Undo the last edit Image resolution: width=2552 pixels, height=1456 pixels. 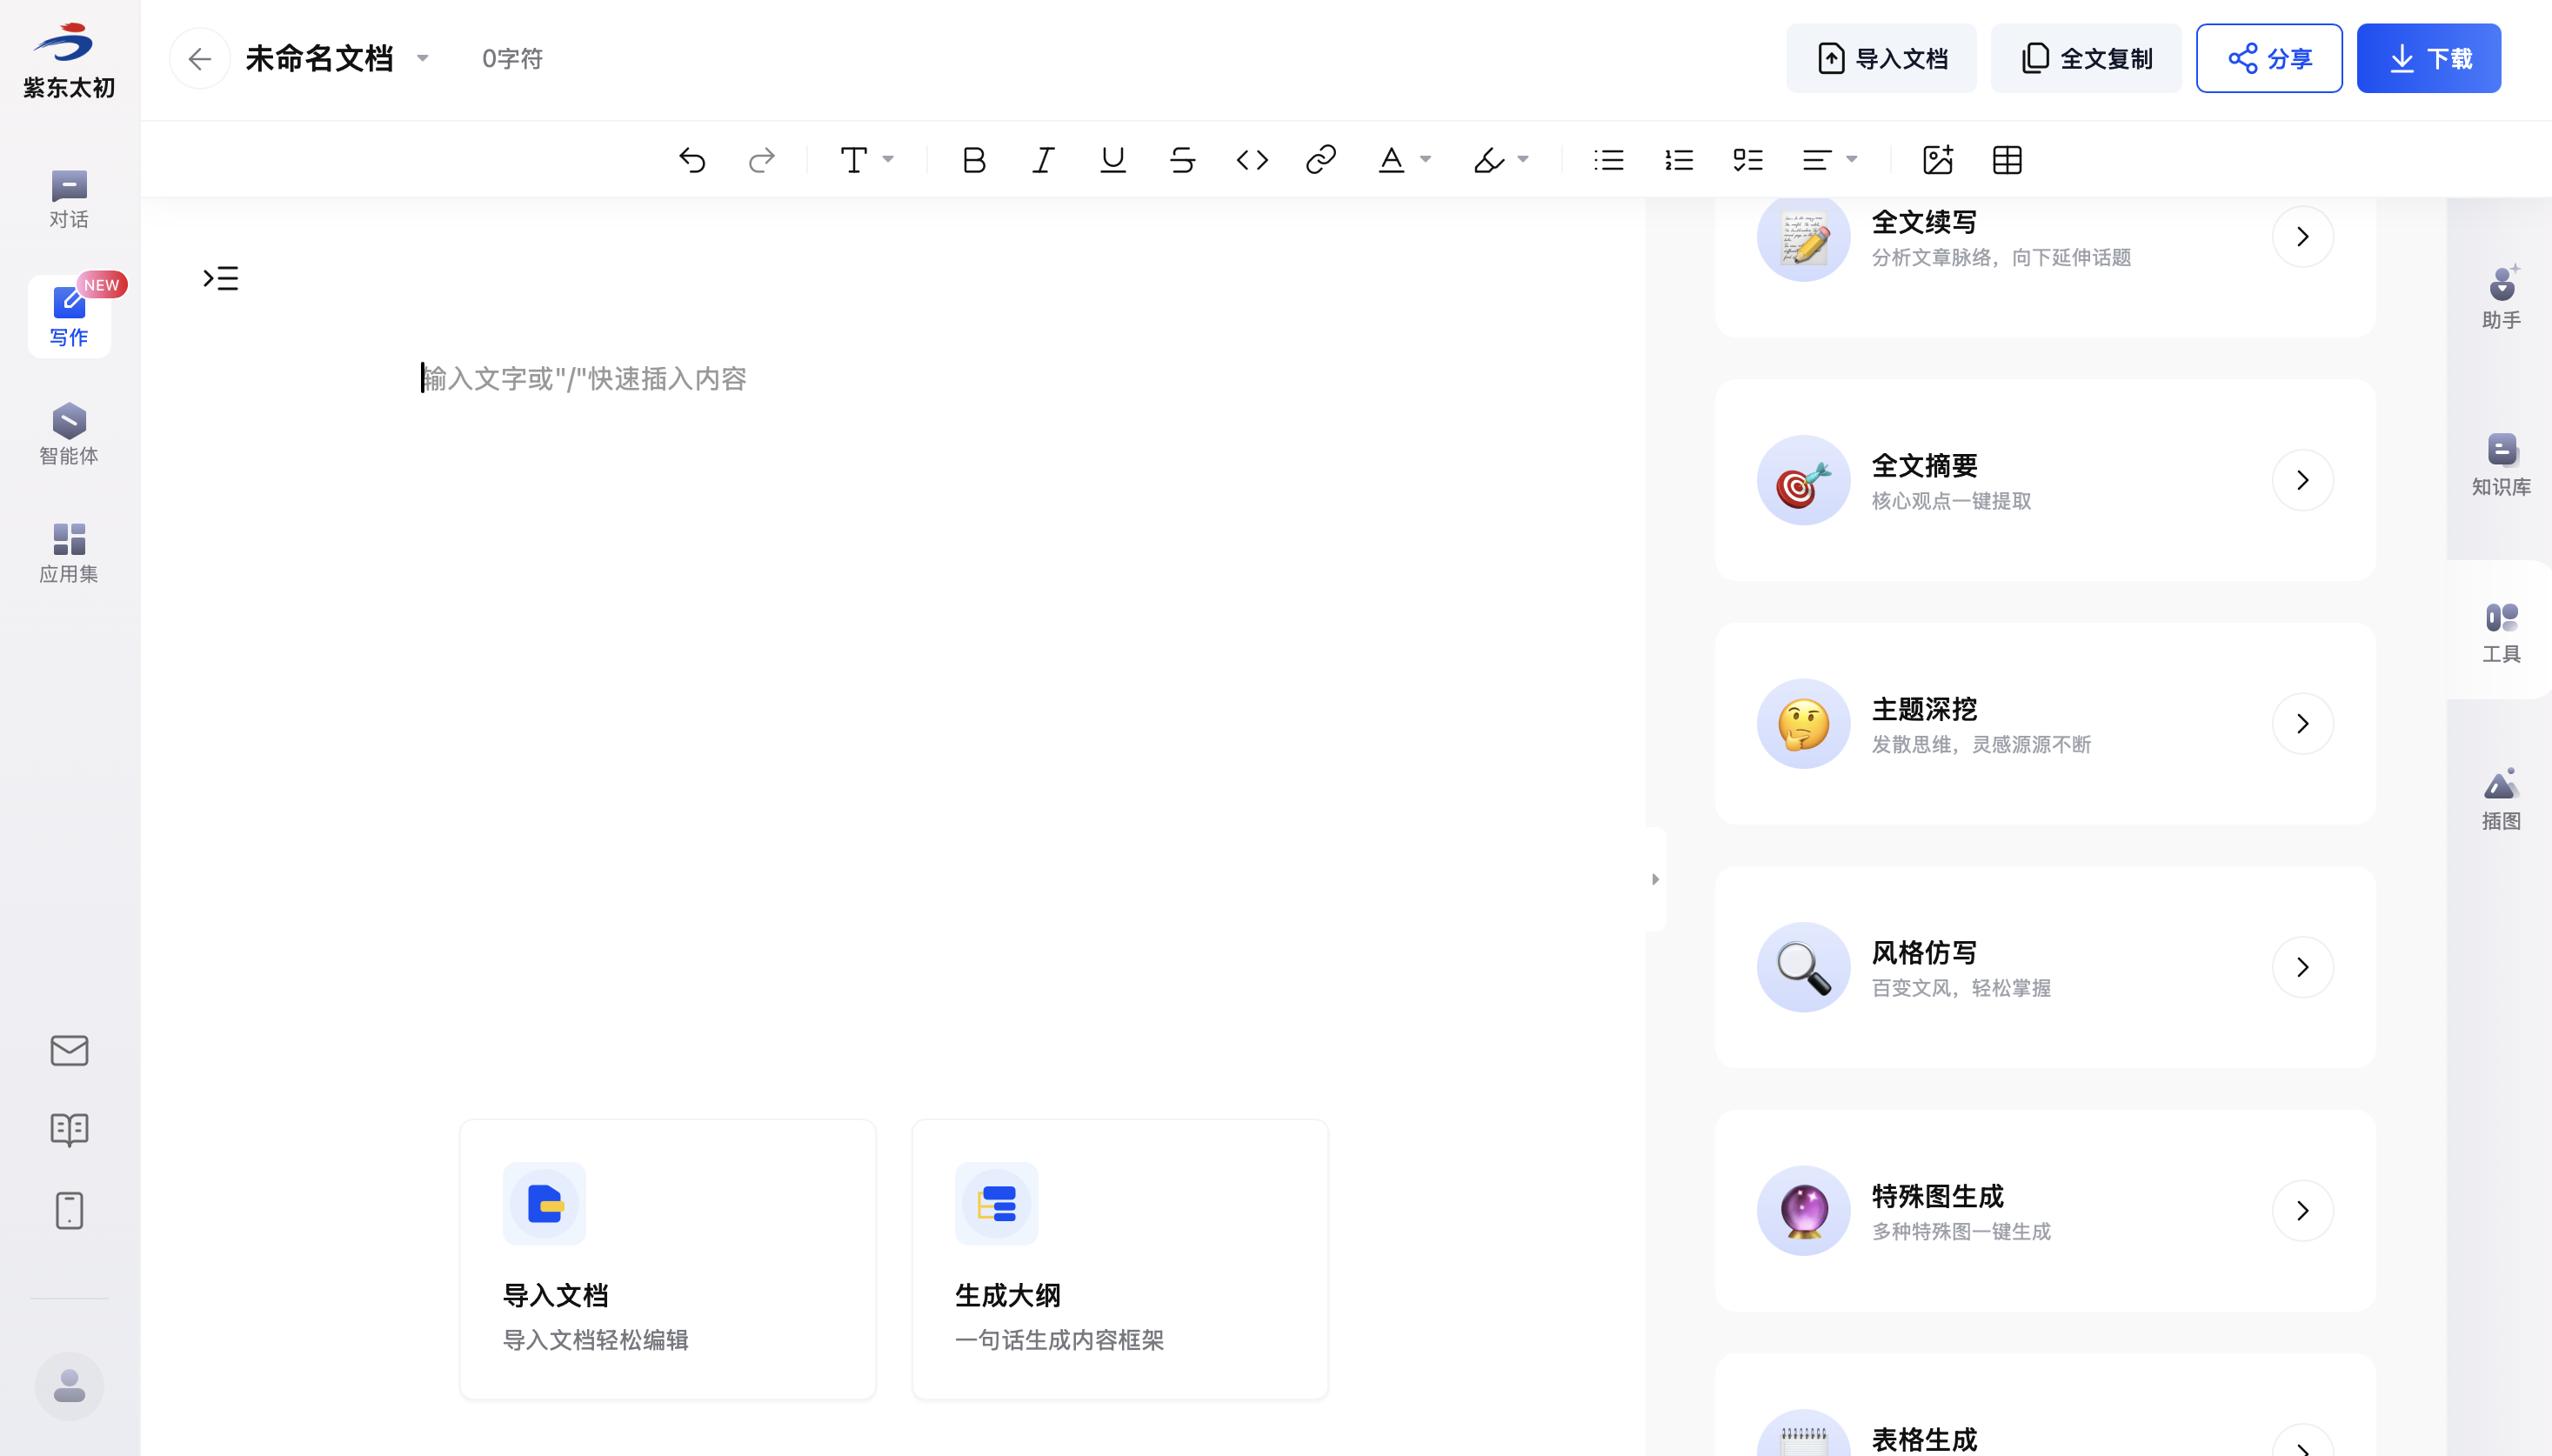pyautogui.click(x=692, y=160)
